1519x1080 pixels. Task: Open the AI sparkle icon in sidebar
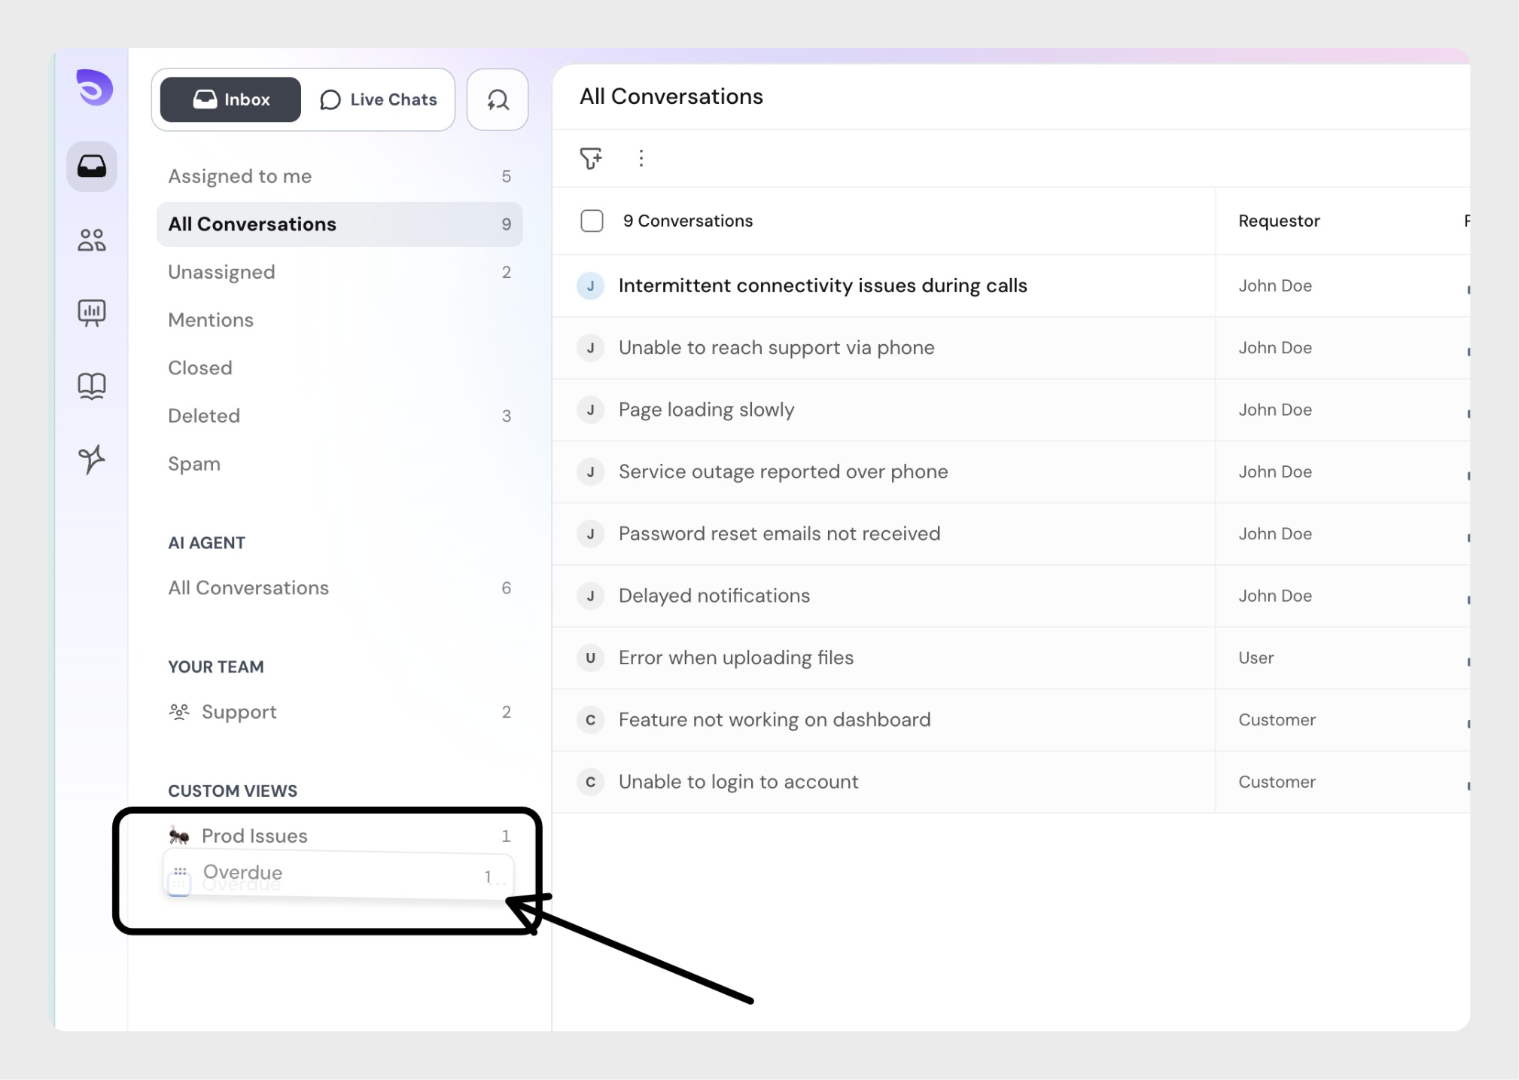[x=92, y=459]
